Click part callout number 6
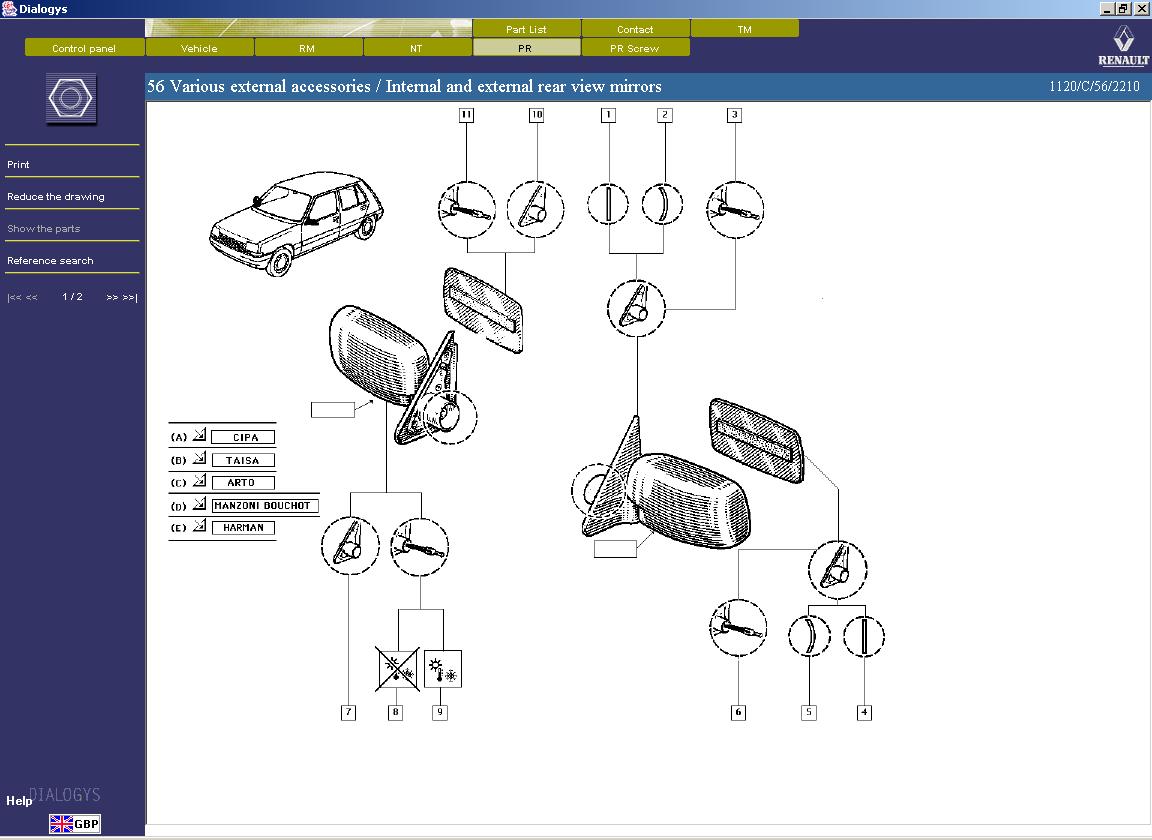 (x=738, y=712)
